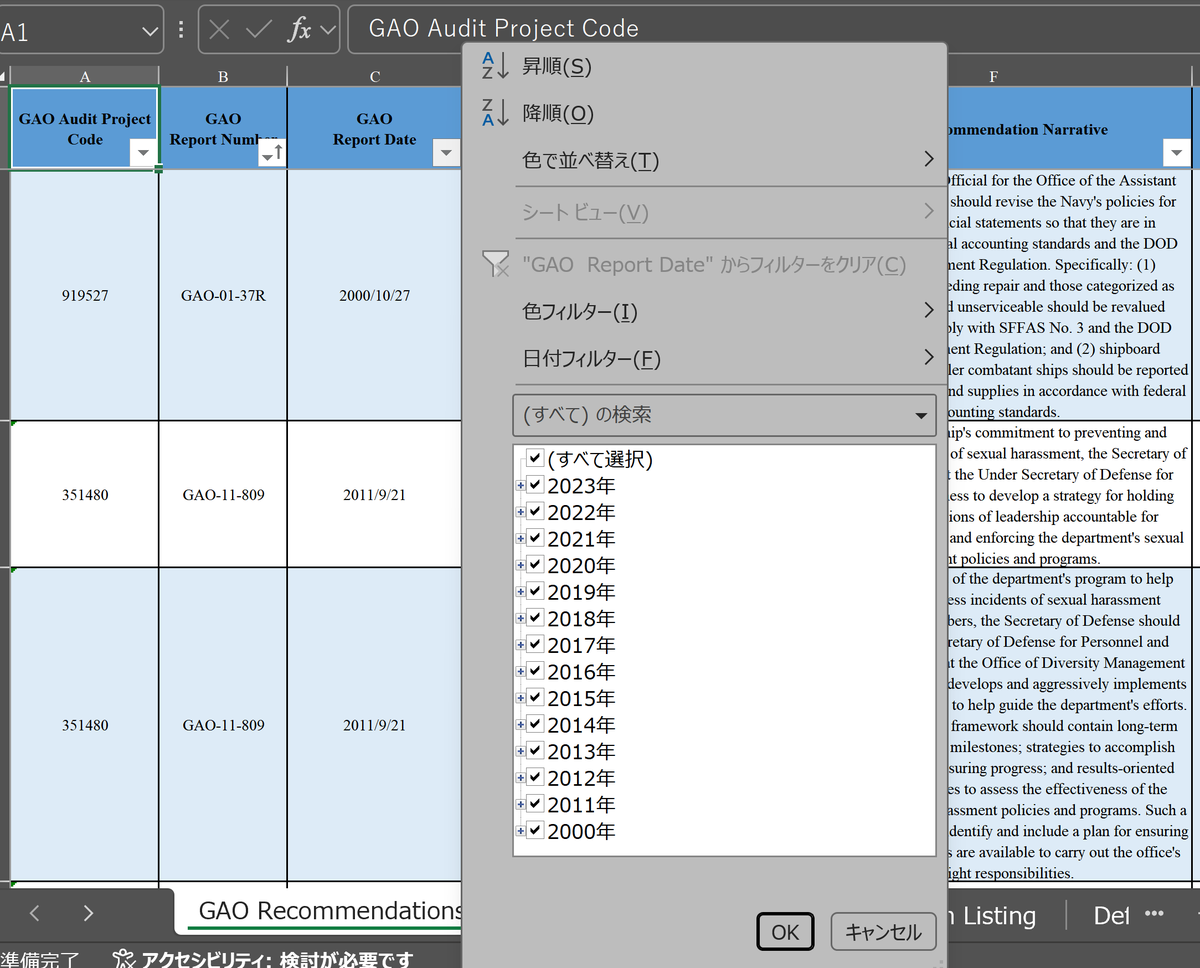Screen dimensions: 1200x968
Task: Click the accessibility status icon
Action: tap(123, 959)
